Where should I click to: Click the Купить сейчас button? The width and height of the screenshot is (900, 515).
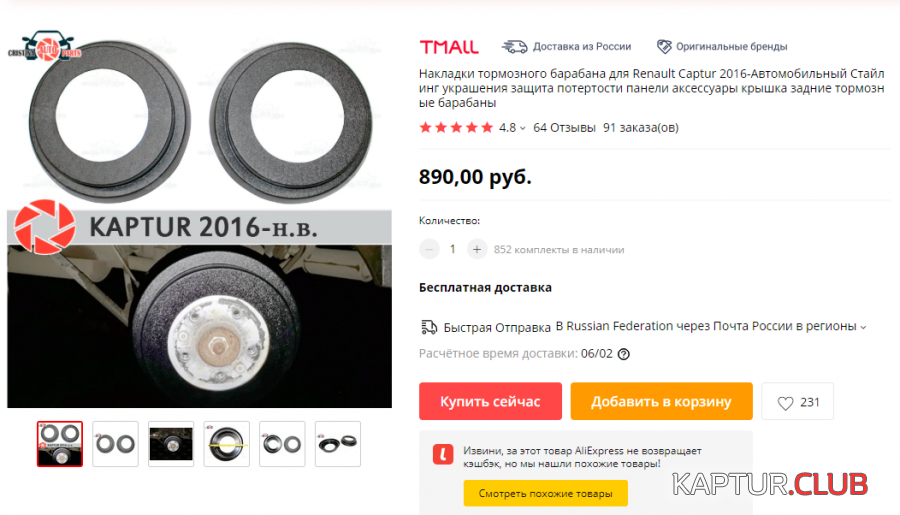point(490,401)
